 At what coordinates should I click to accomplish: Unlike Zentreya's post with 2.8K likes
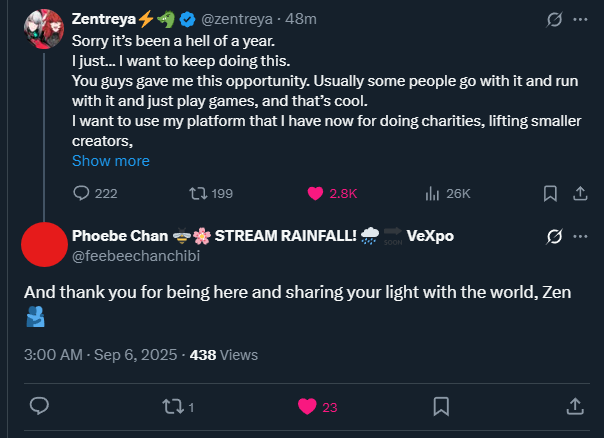tap(314, 193)
